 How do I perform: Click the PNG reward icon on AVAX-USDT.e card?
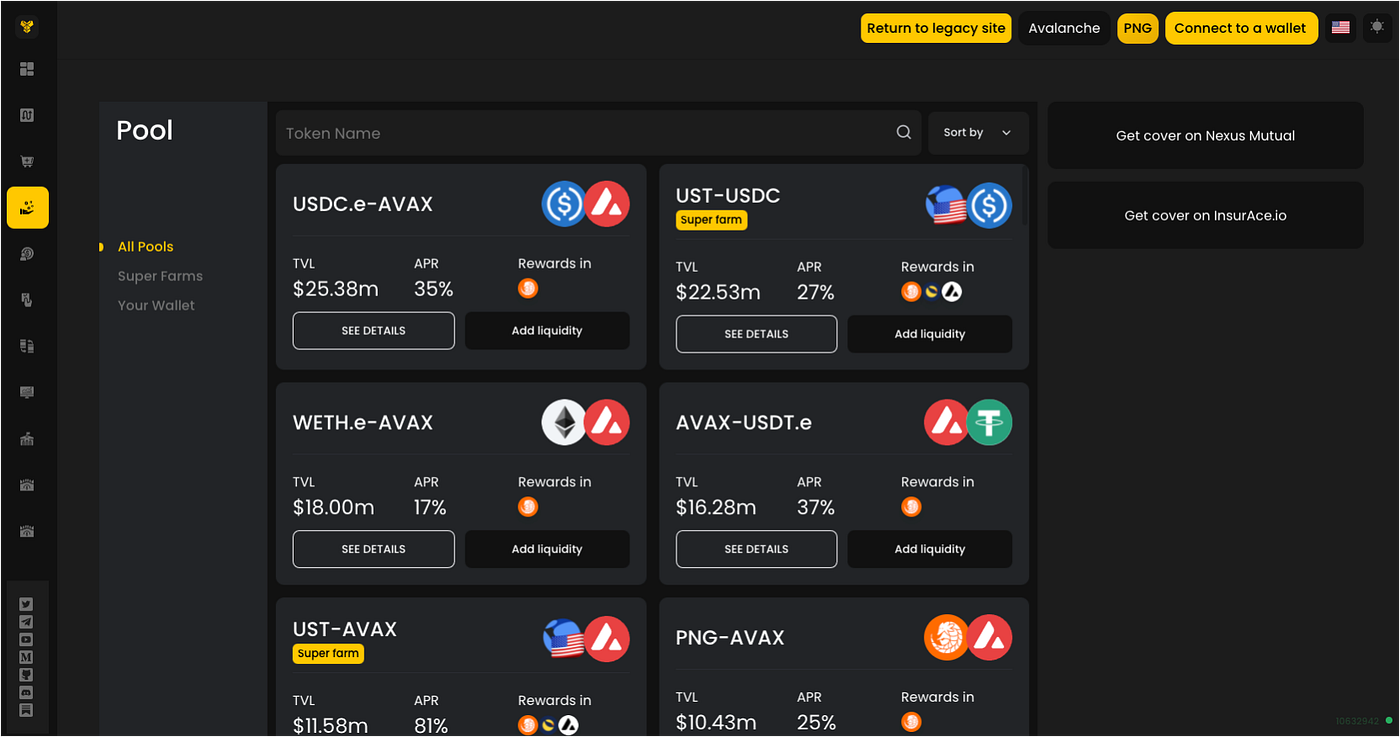click(x=911, y=507)
